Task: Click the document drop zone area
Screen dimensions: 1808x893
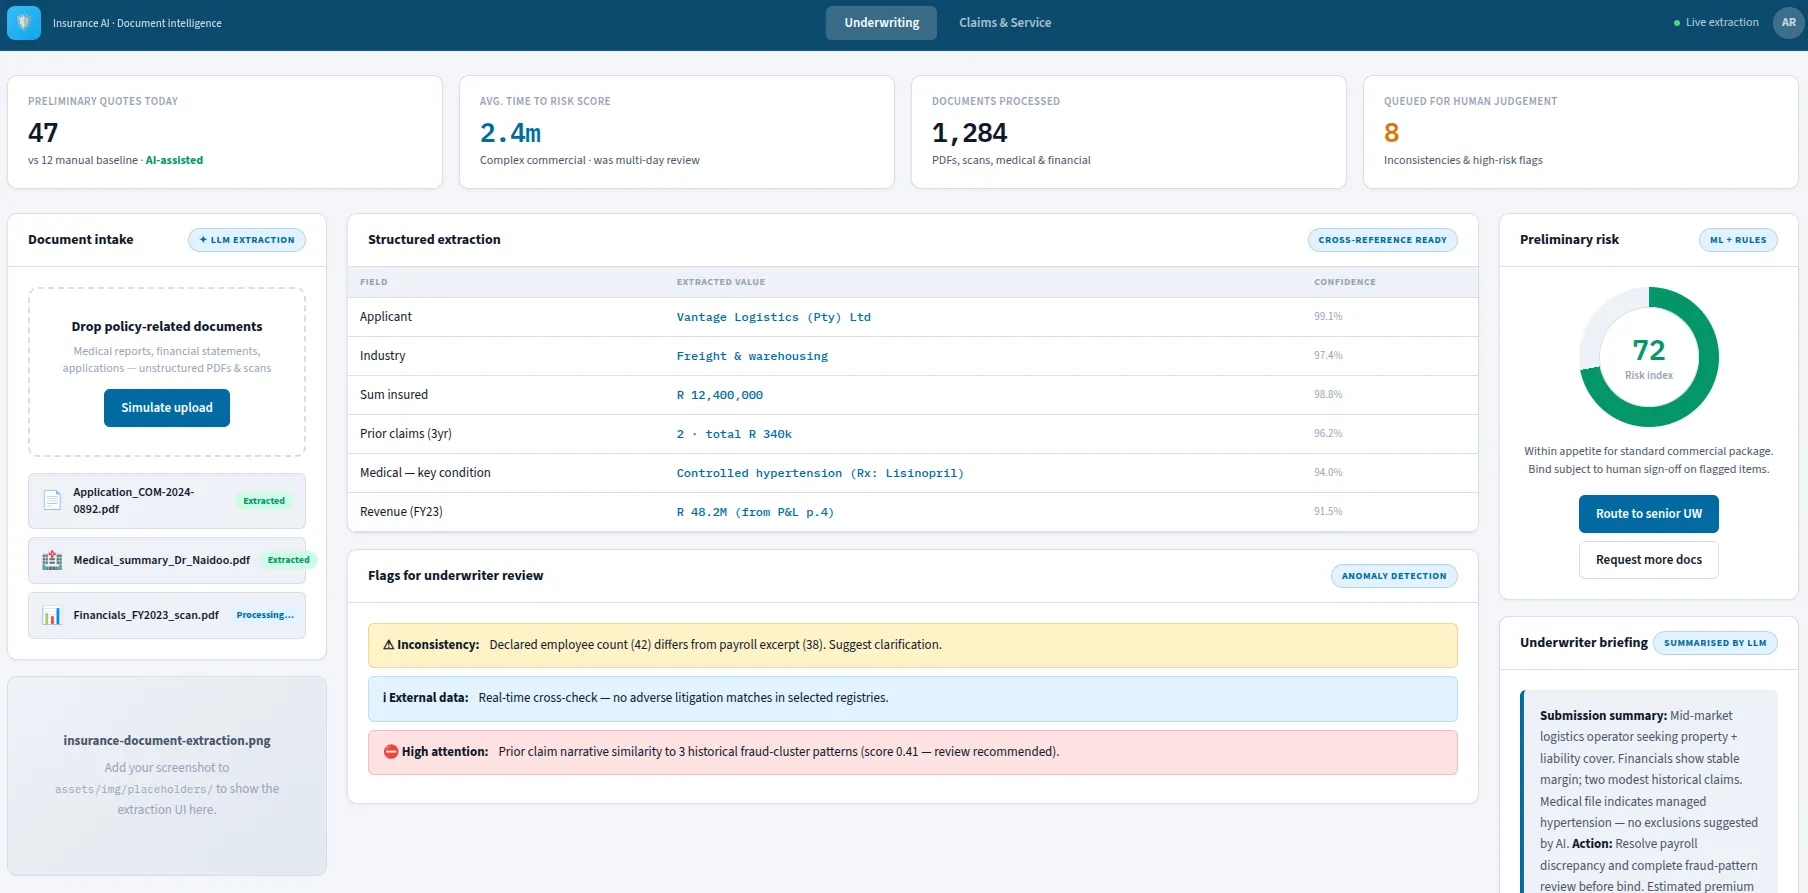Action: tap(167, 372)
